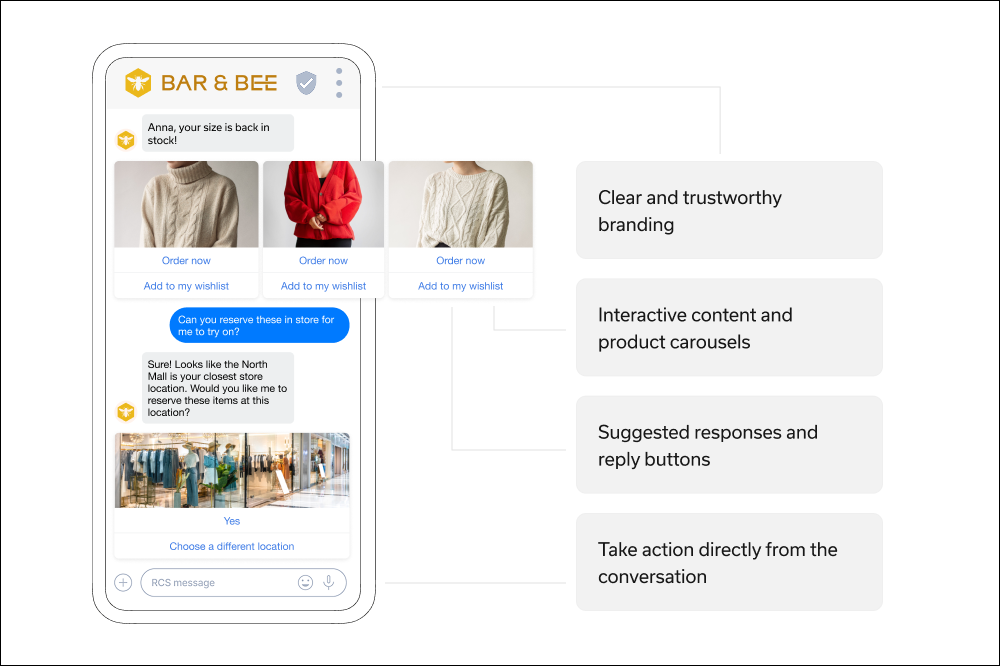Open the verified shield badge
The image size is (1000, 666).
(306, 83)
